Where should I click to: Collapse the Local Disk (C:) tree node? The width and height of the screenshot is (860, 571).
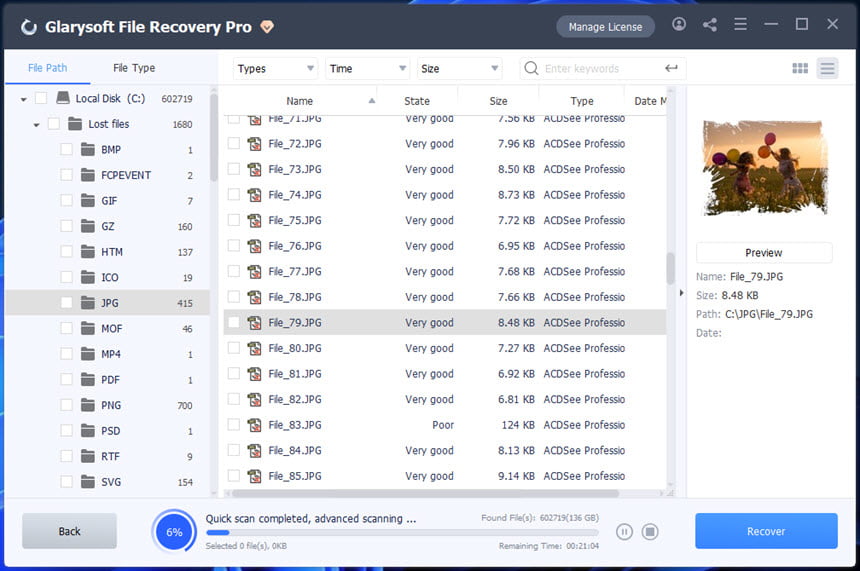tap(24, 99)
